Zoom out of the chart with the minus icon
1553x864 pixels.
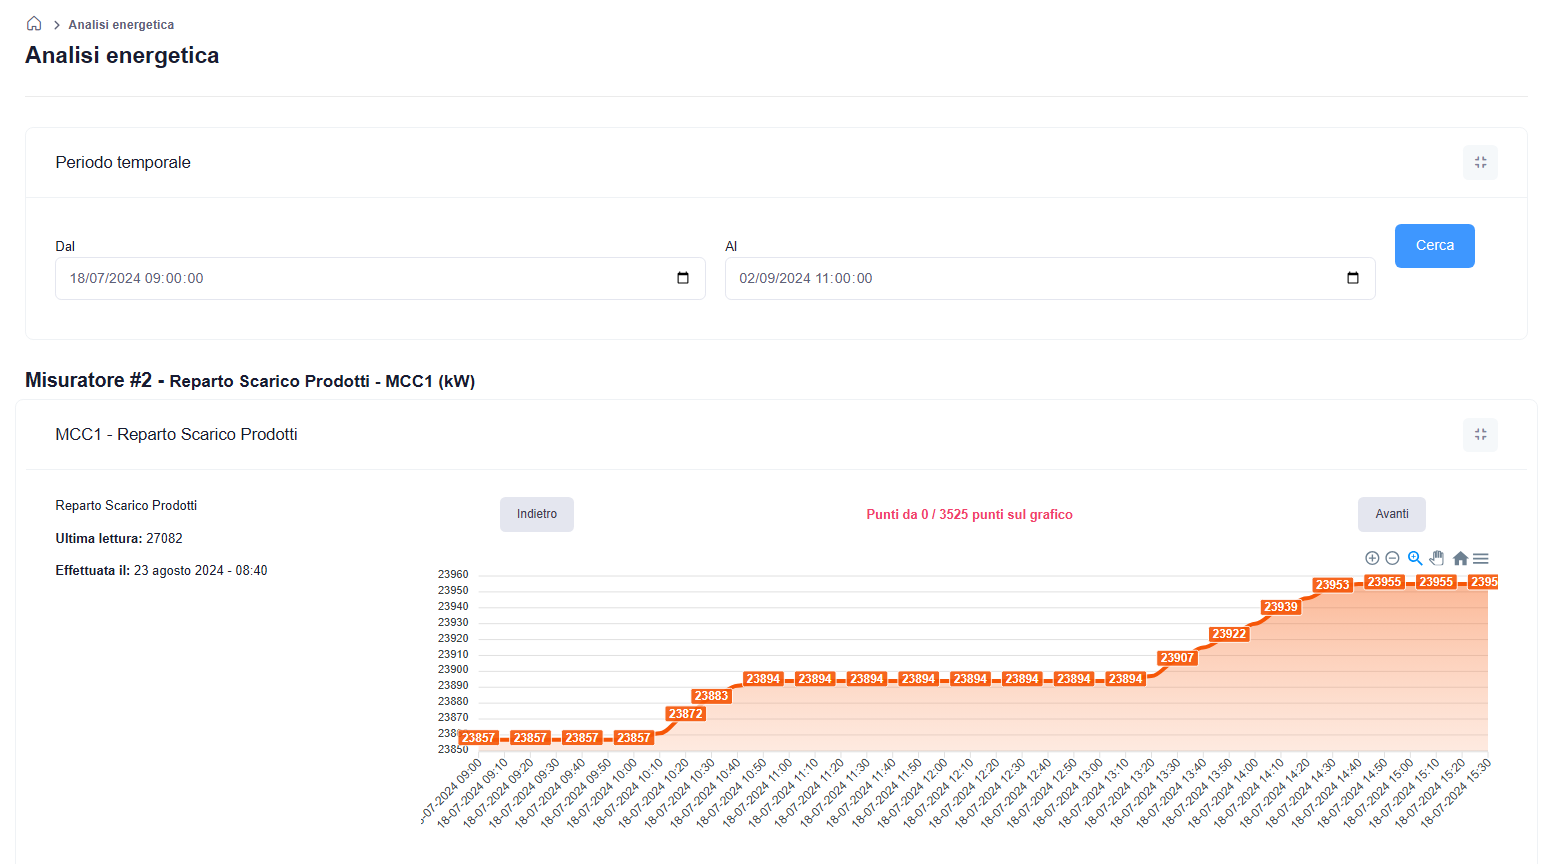tap(1392, 558)
